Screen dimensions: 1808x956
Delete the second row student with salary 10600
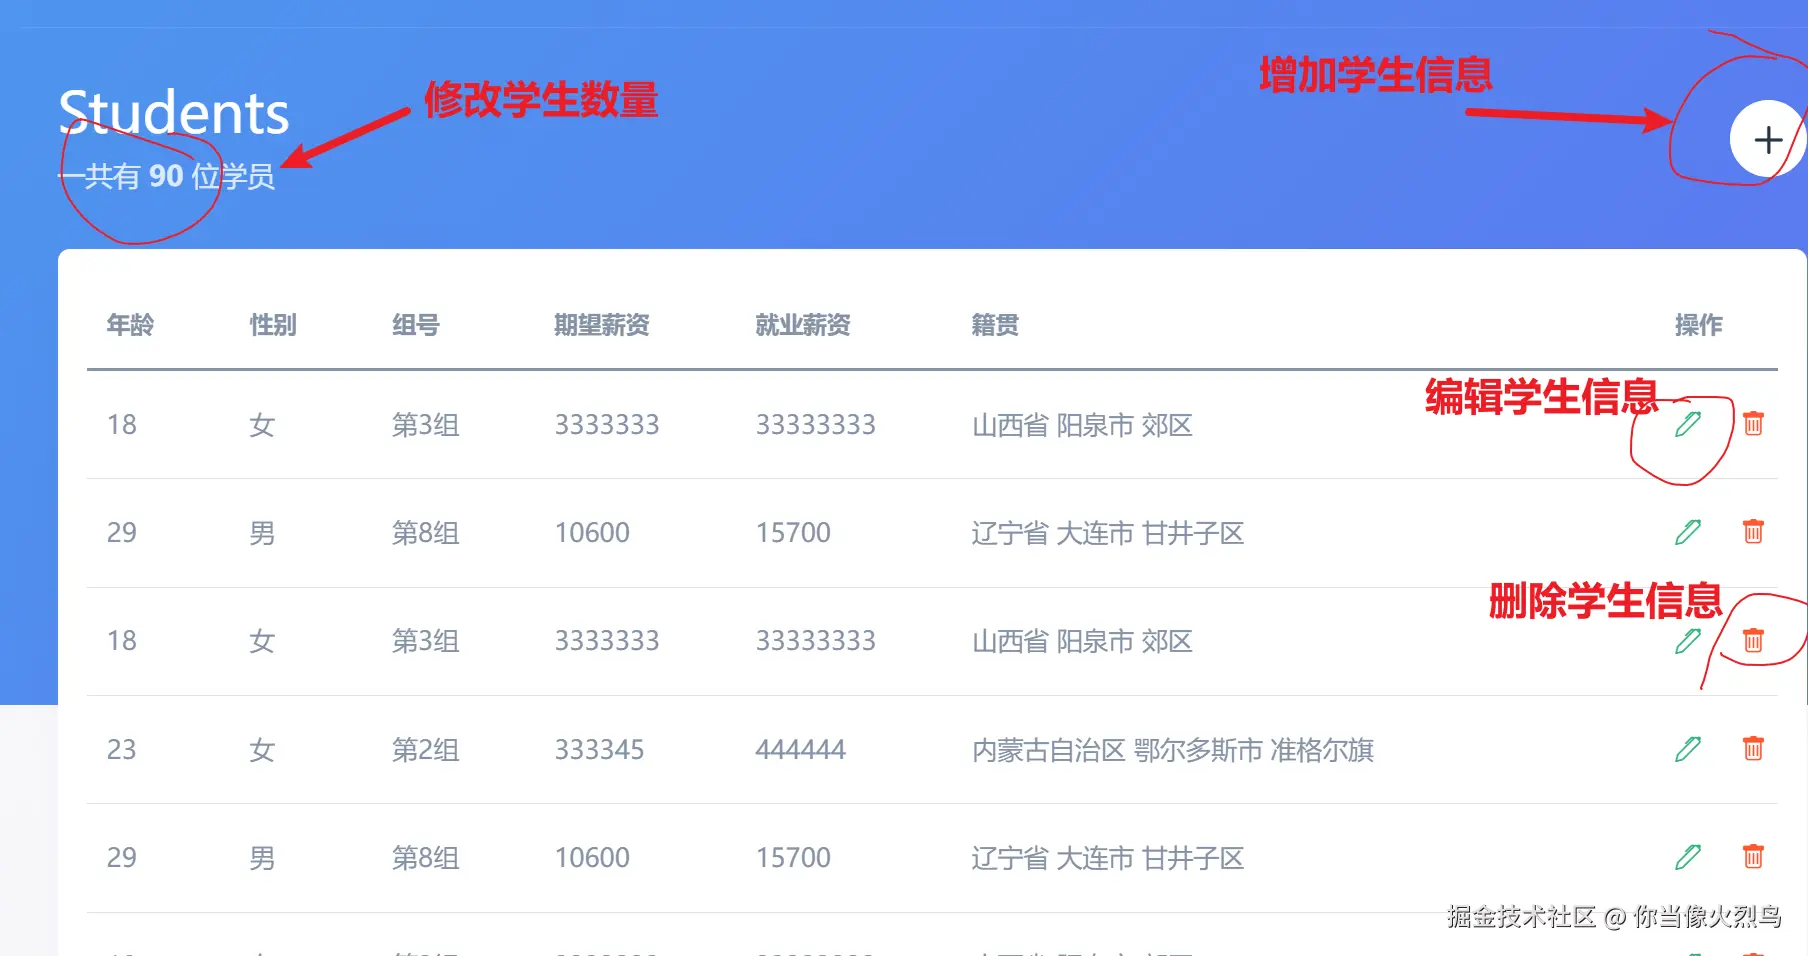point(1753,532)
